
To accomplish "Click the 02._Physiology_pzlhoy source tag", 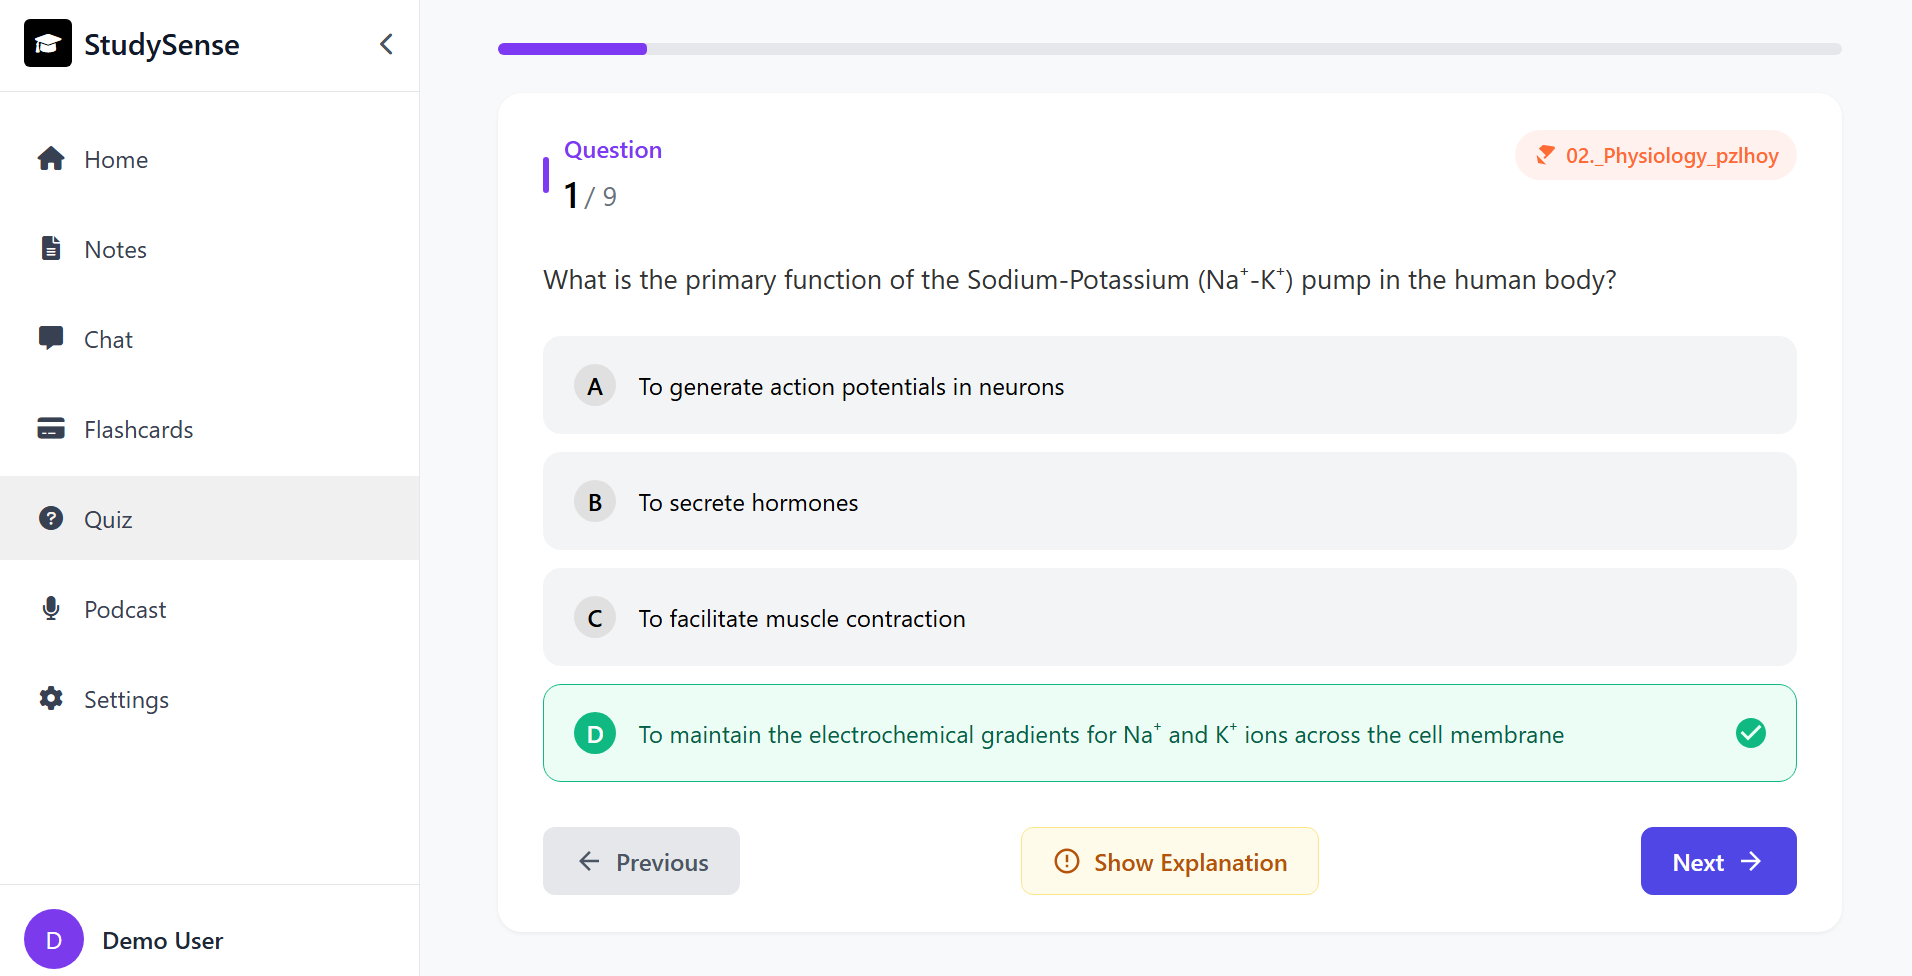I will tap(1656, 155).
